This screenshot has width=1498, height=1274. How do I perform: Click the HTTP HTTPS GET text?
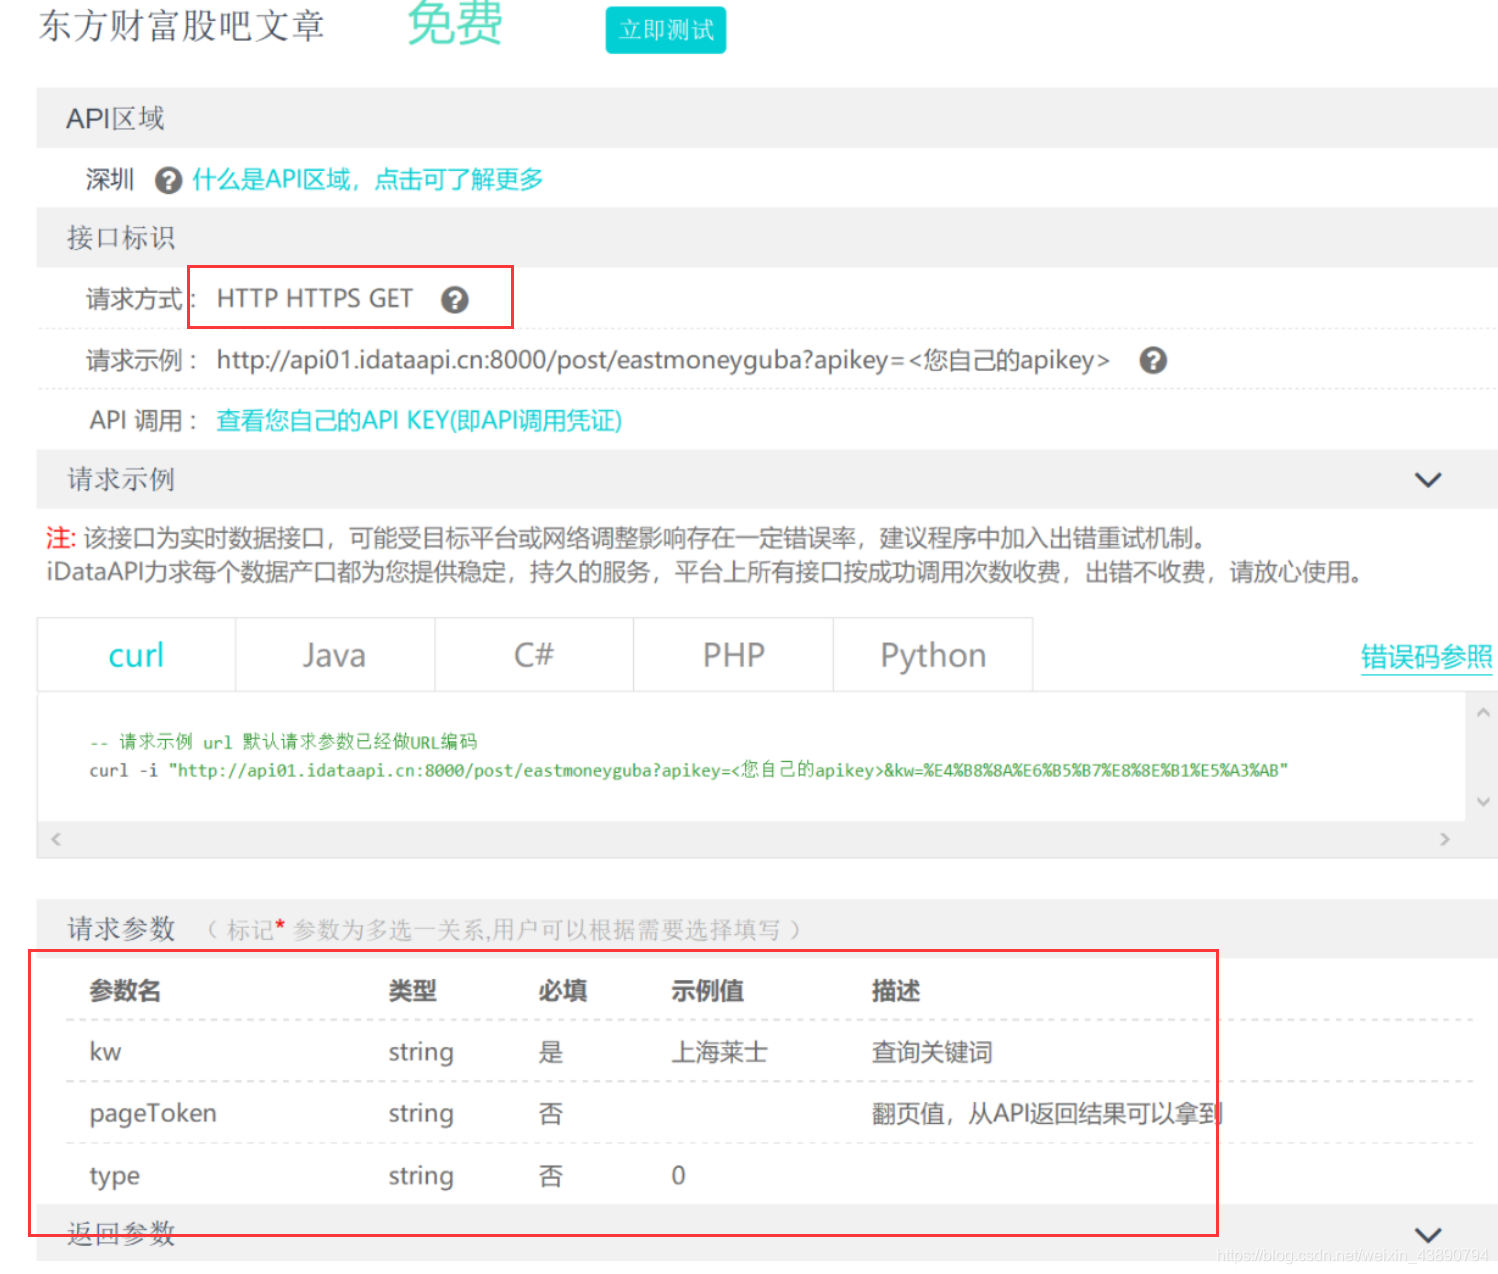coord(314,299)
